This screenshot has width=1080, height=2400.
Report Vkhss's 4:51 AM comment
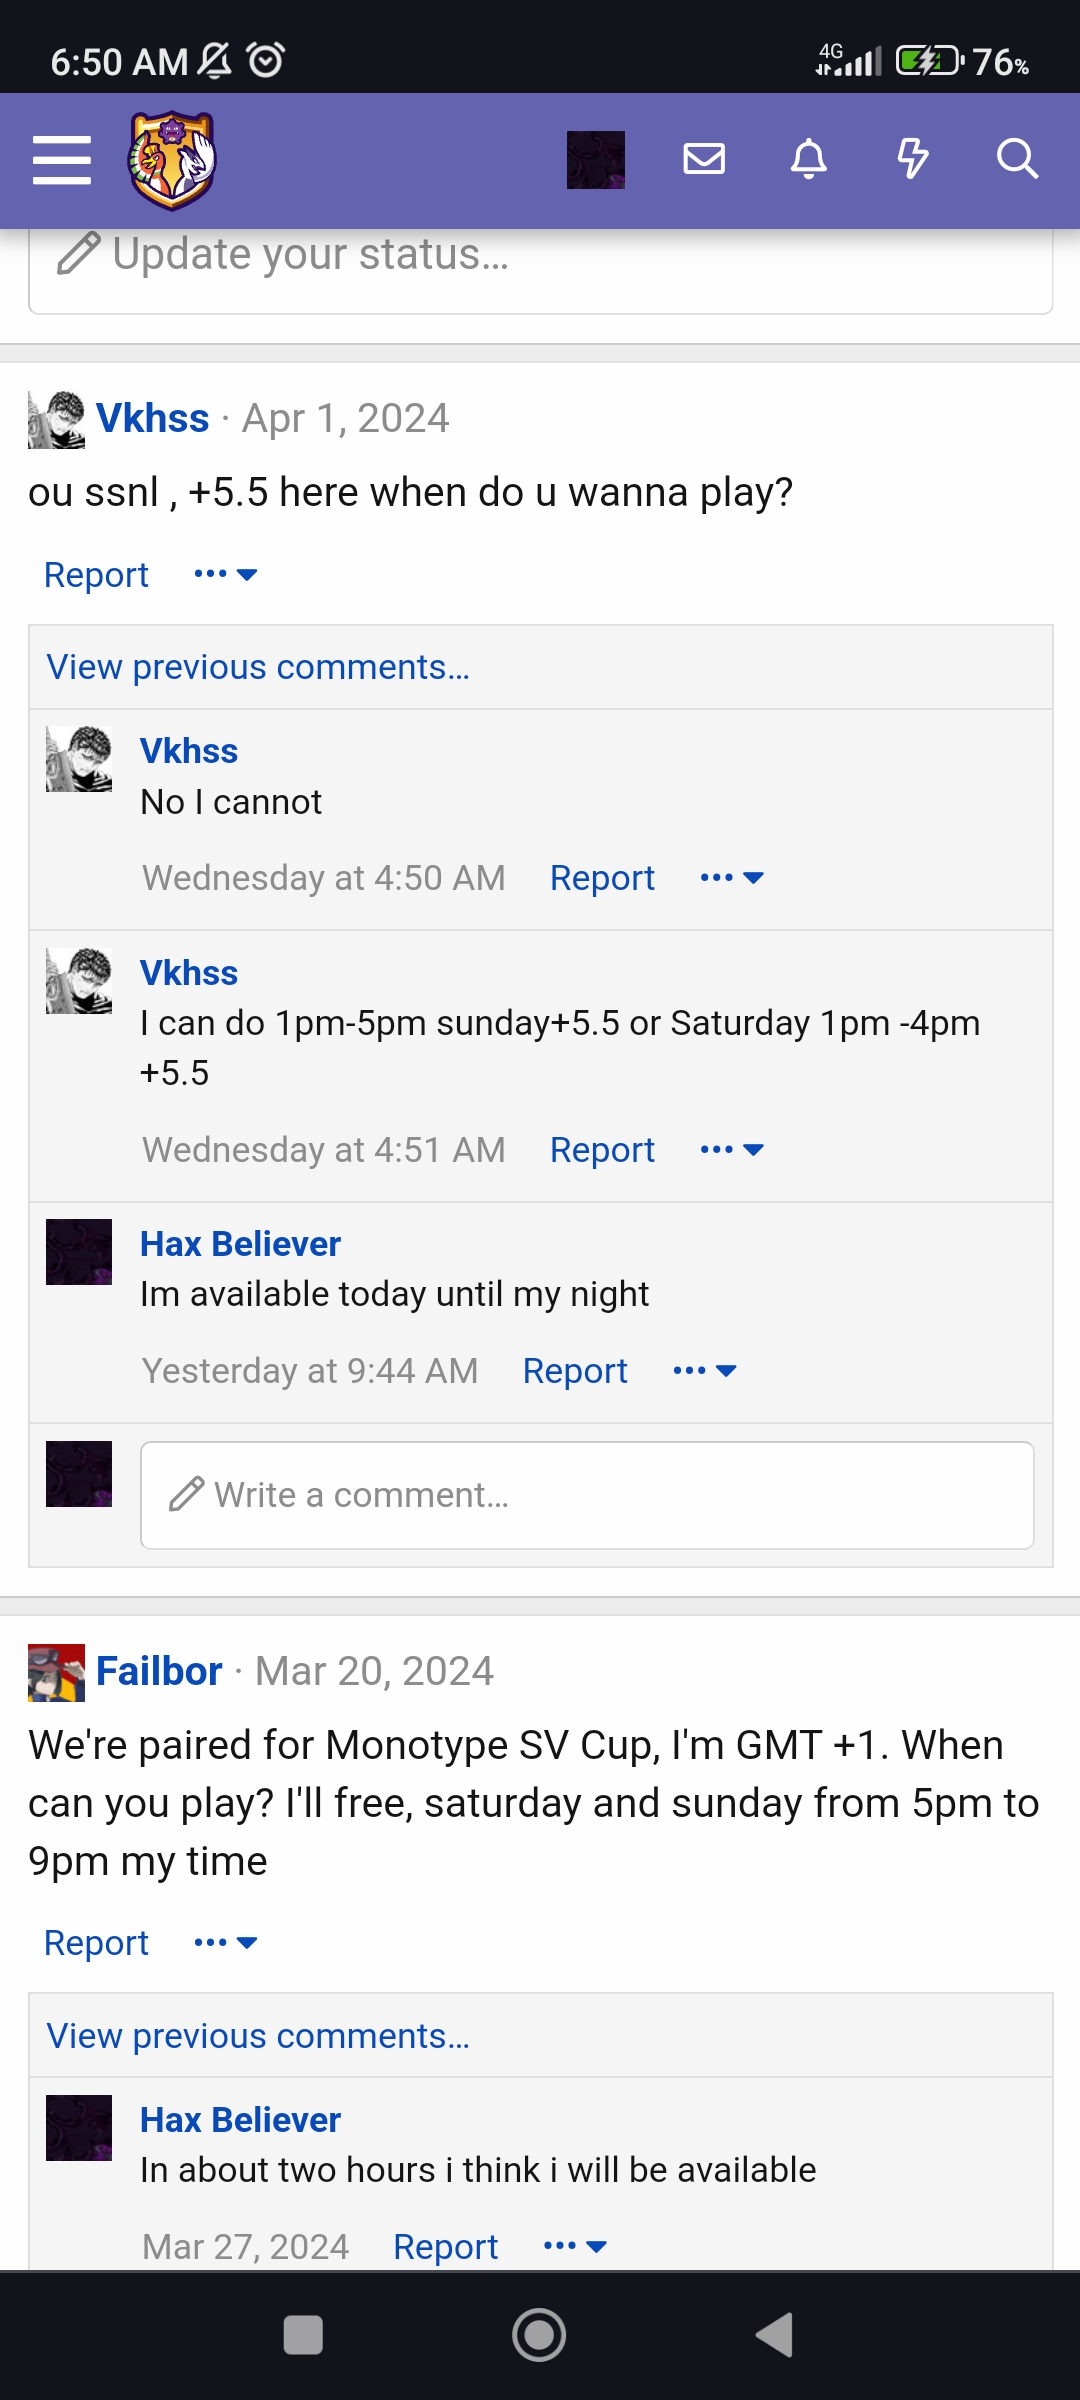(x=602, y=1150)
